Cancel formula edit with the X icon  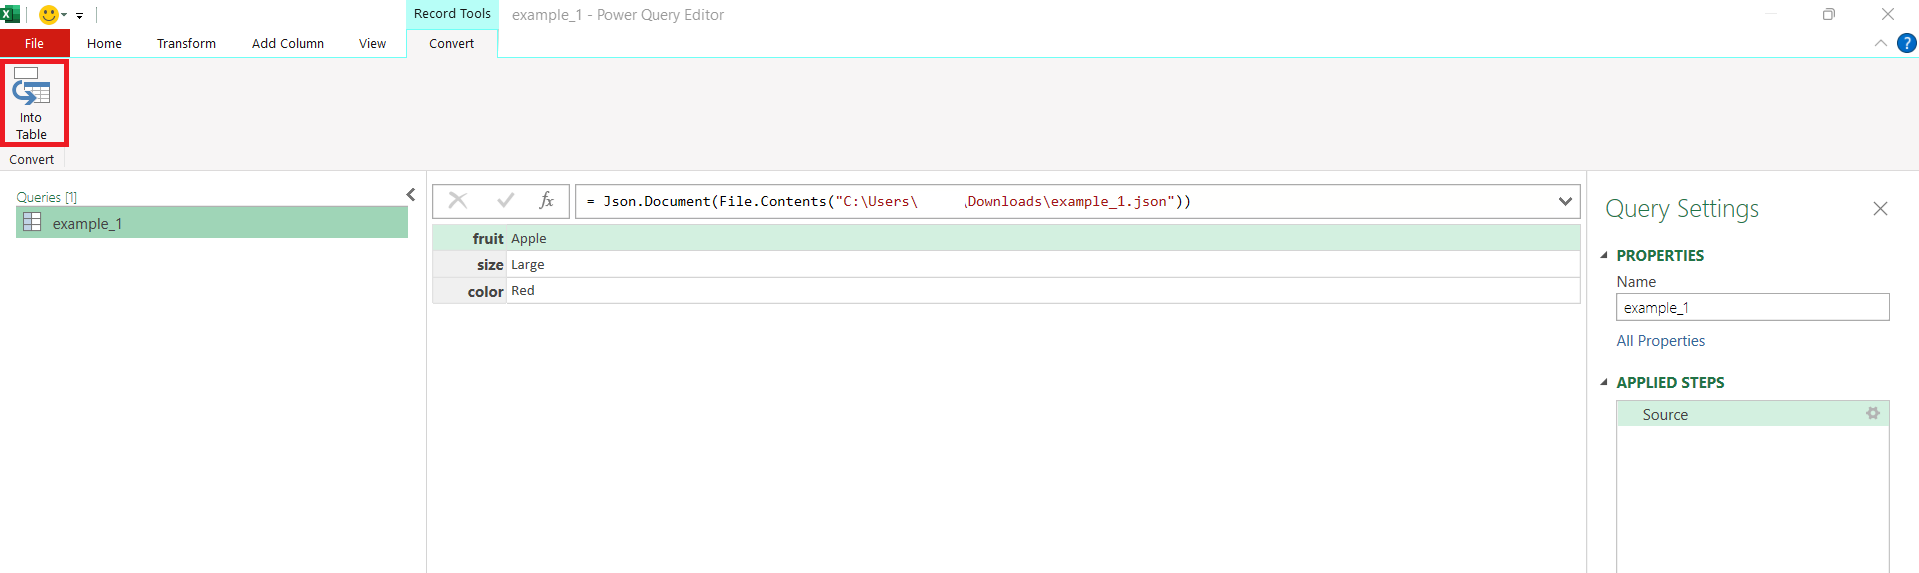click(x=458, y=200)
